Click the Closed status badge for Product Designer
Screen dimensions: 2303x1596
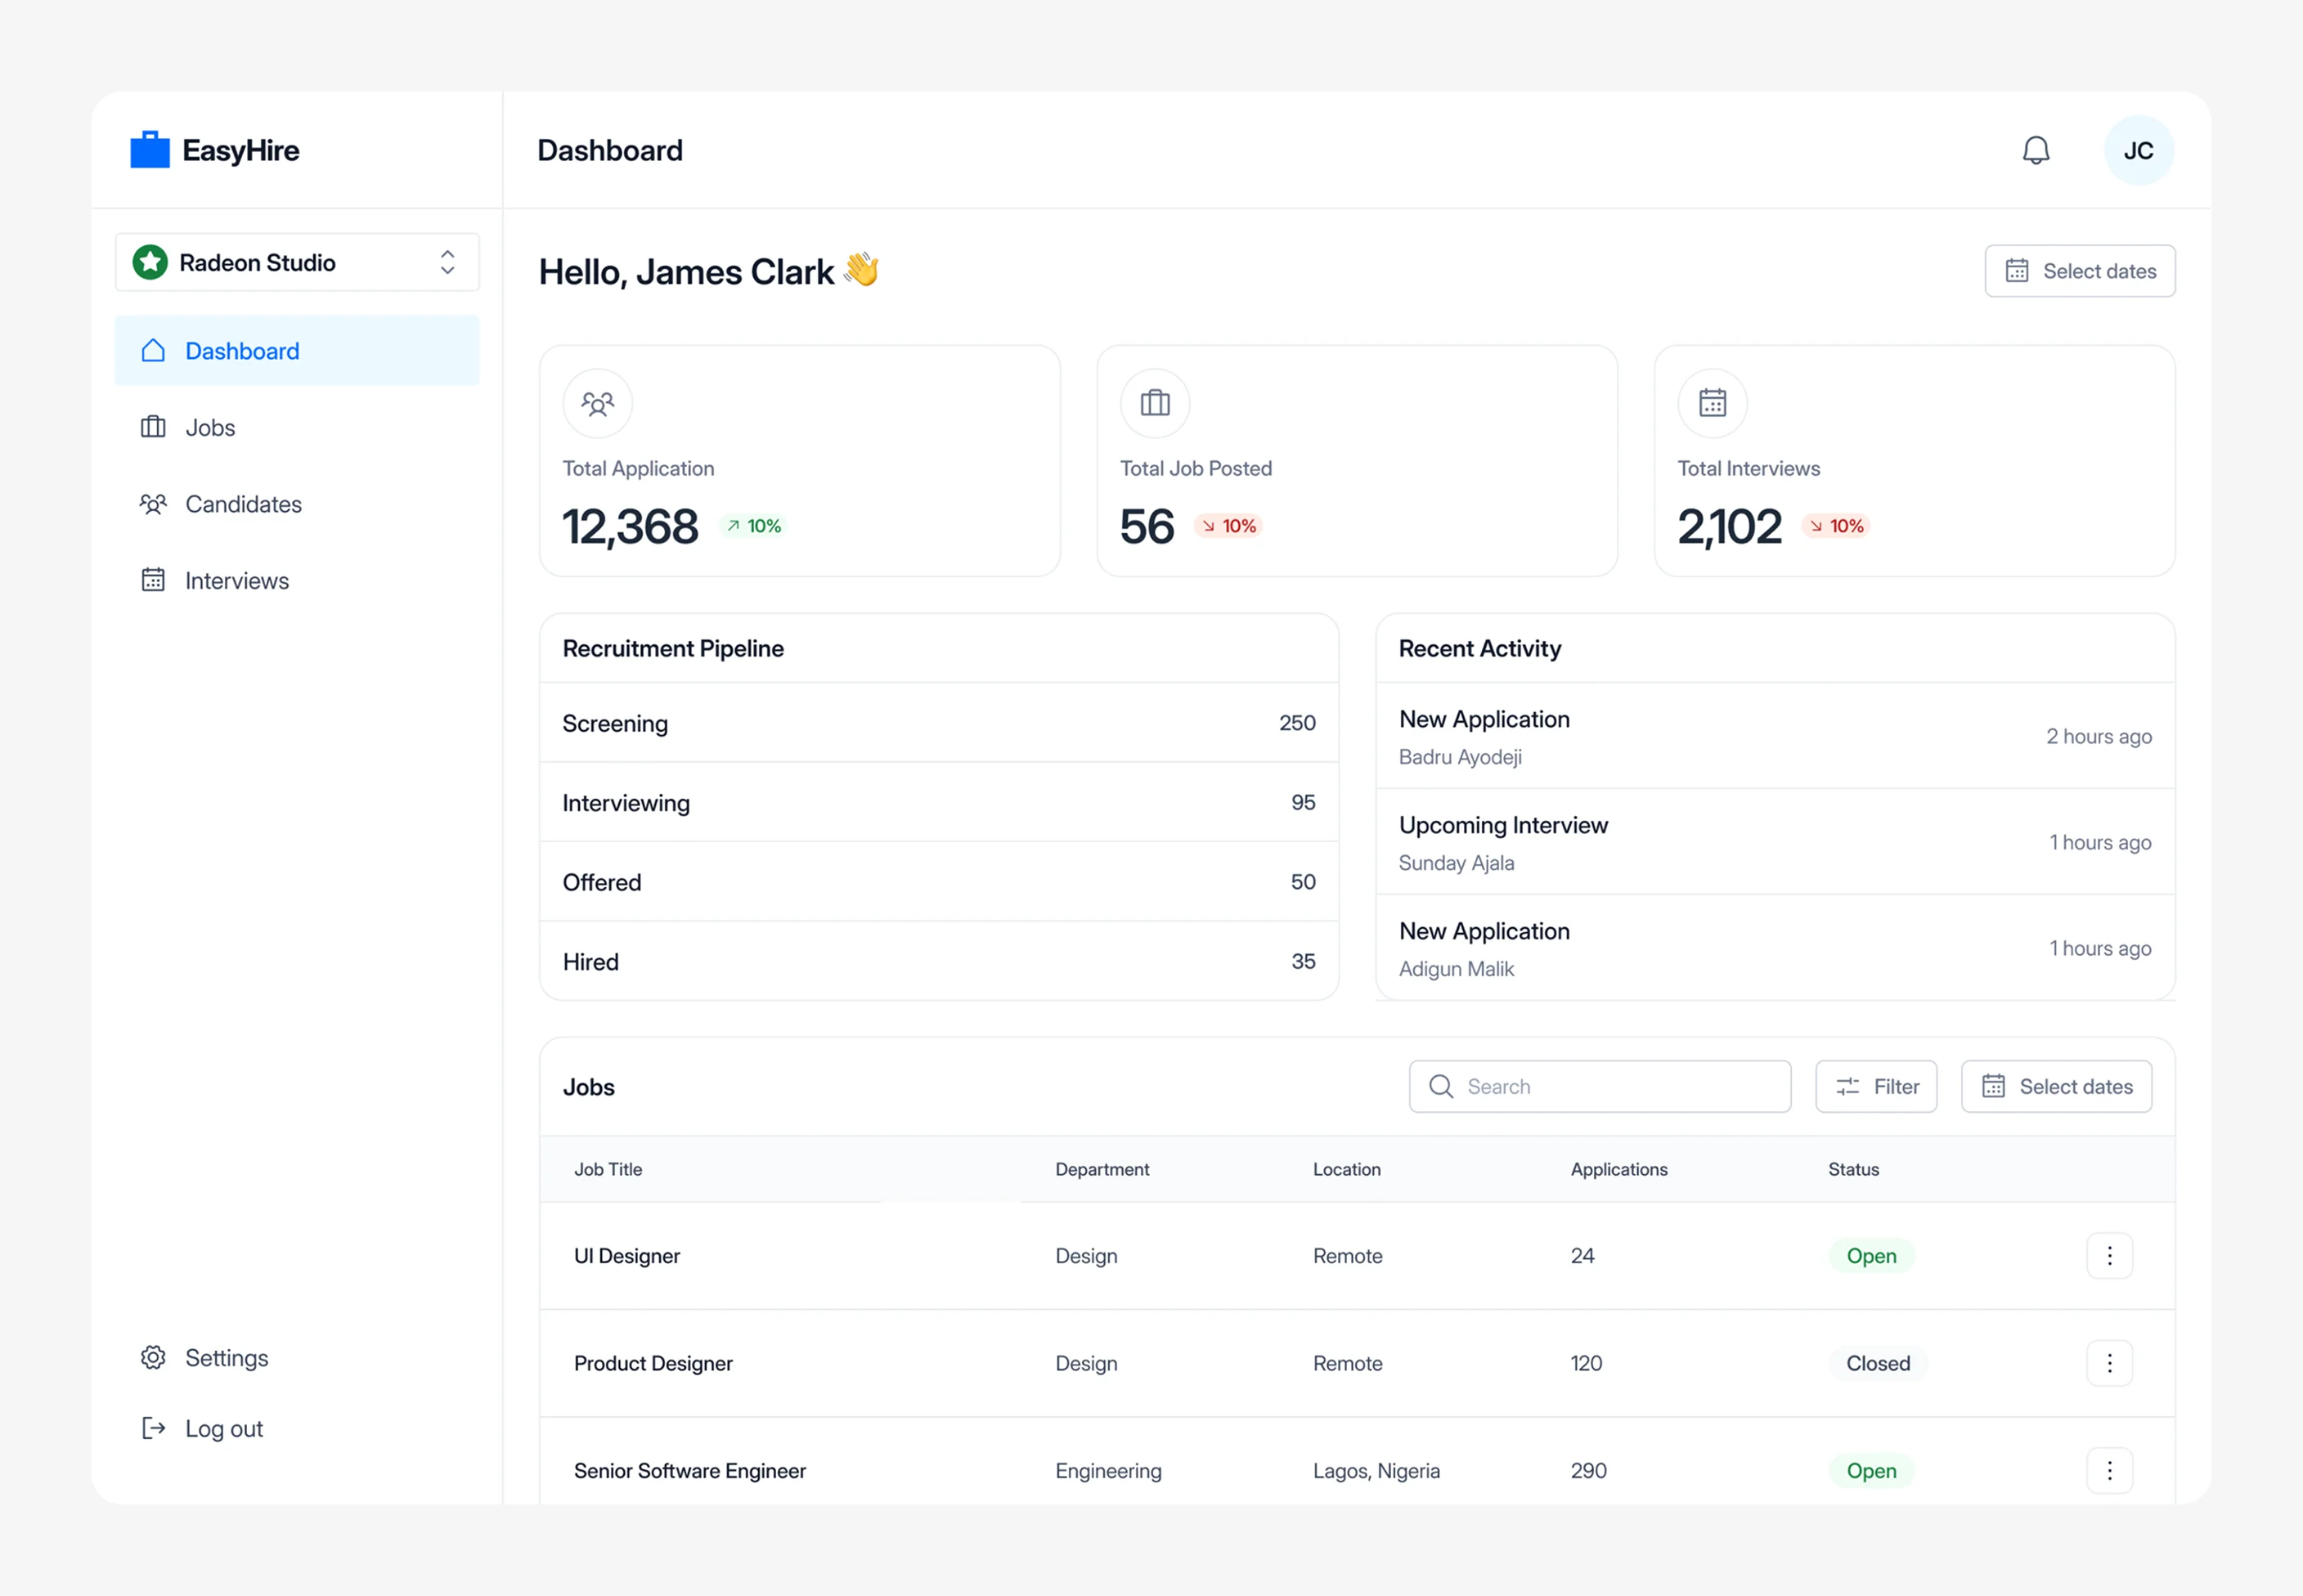[1878, 1363]
